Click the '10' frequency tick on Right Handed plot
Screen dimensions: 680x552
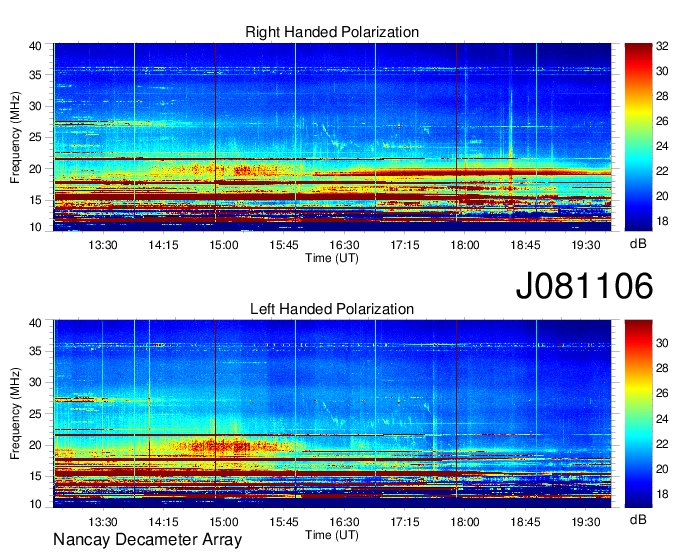[35, 227]
